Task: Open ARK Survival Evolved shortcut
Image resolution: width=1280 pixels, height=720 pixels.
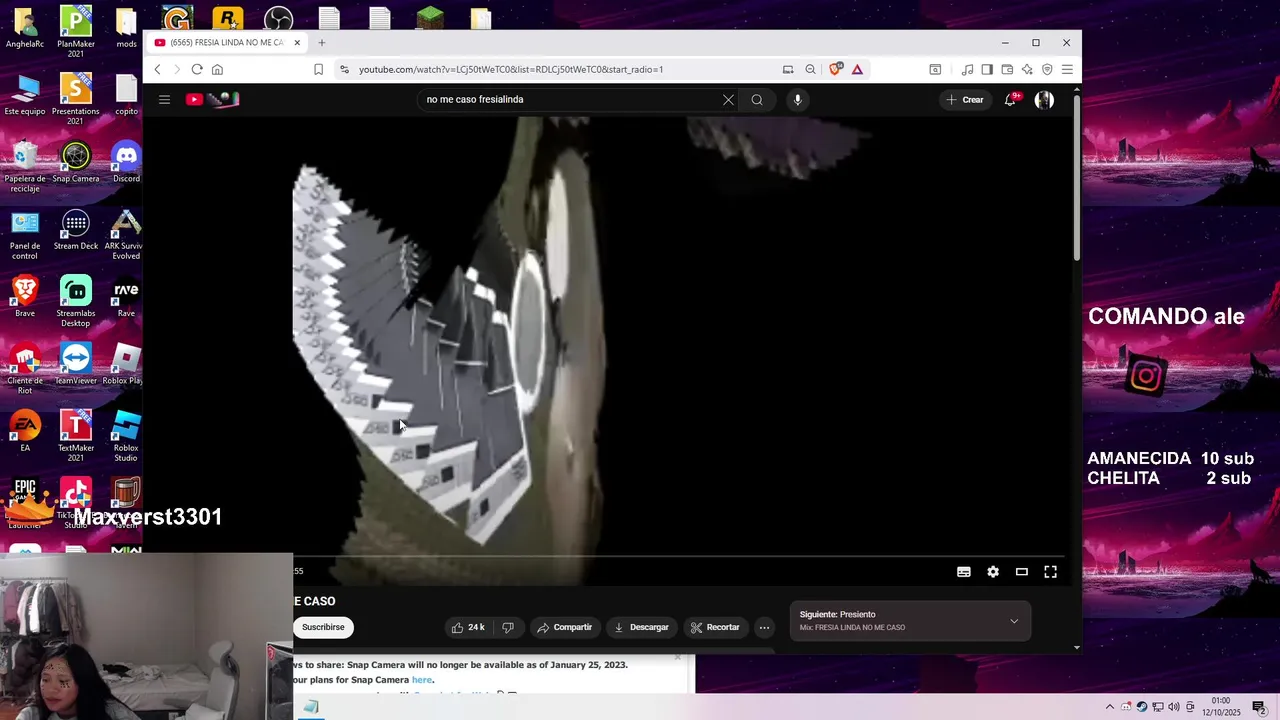Action: 126,235
